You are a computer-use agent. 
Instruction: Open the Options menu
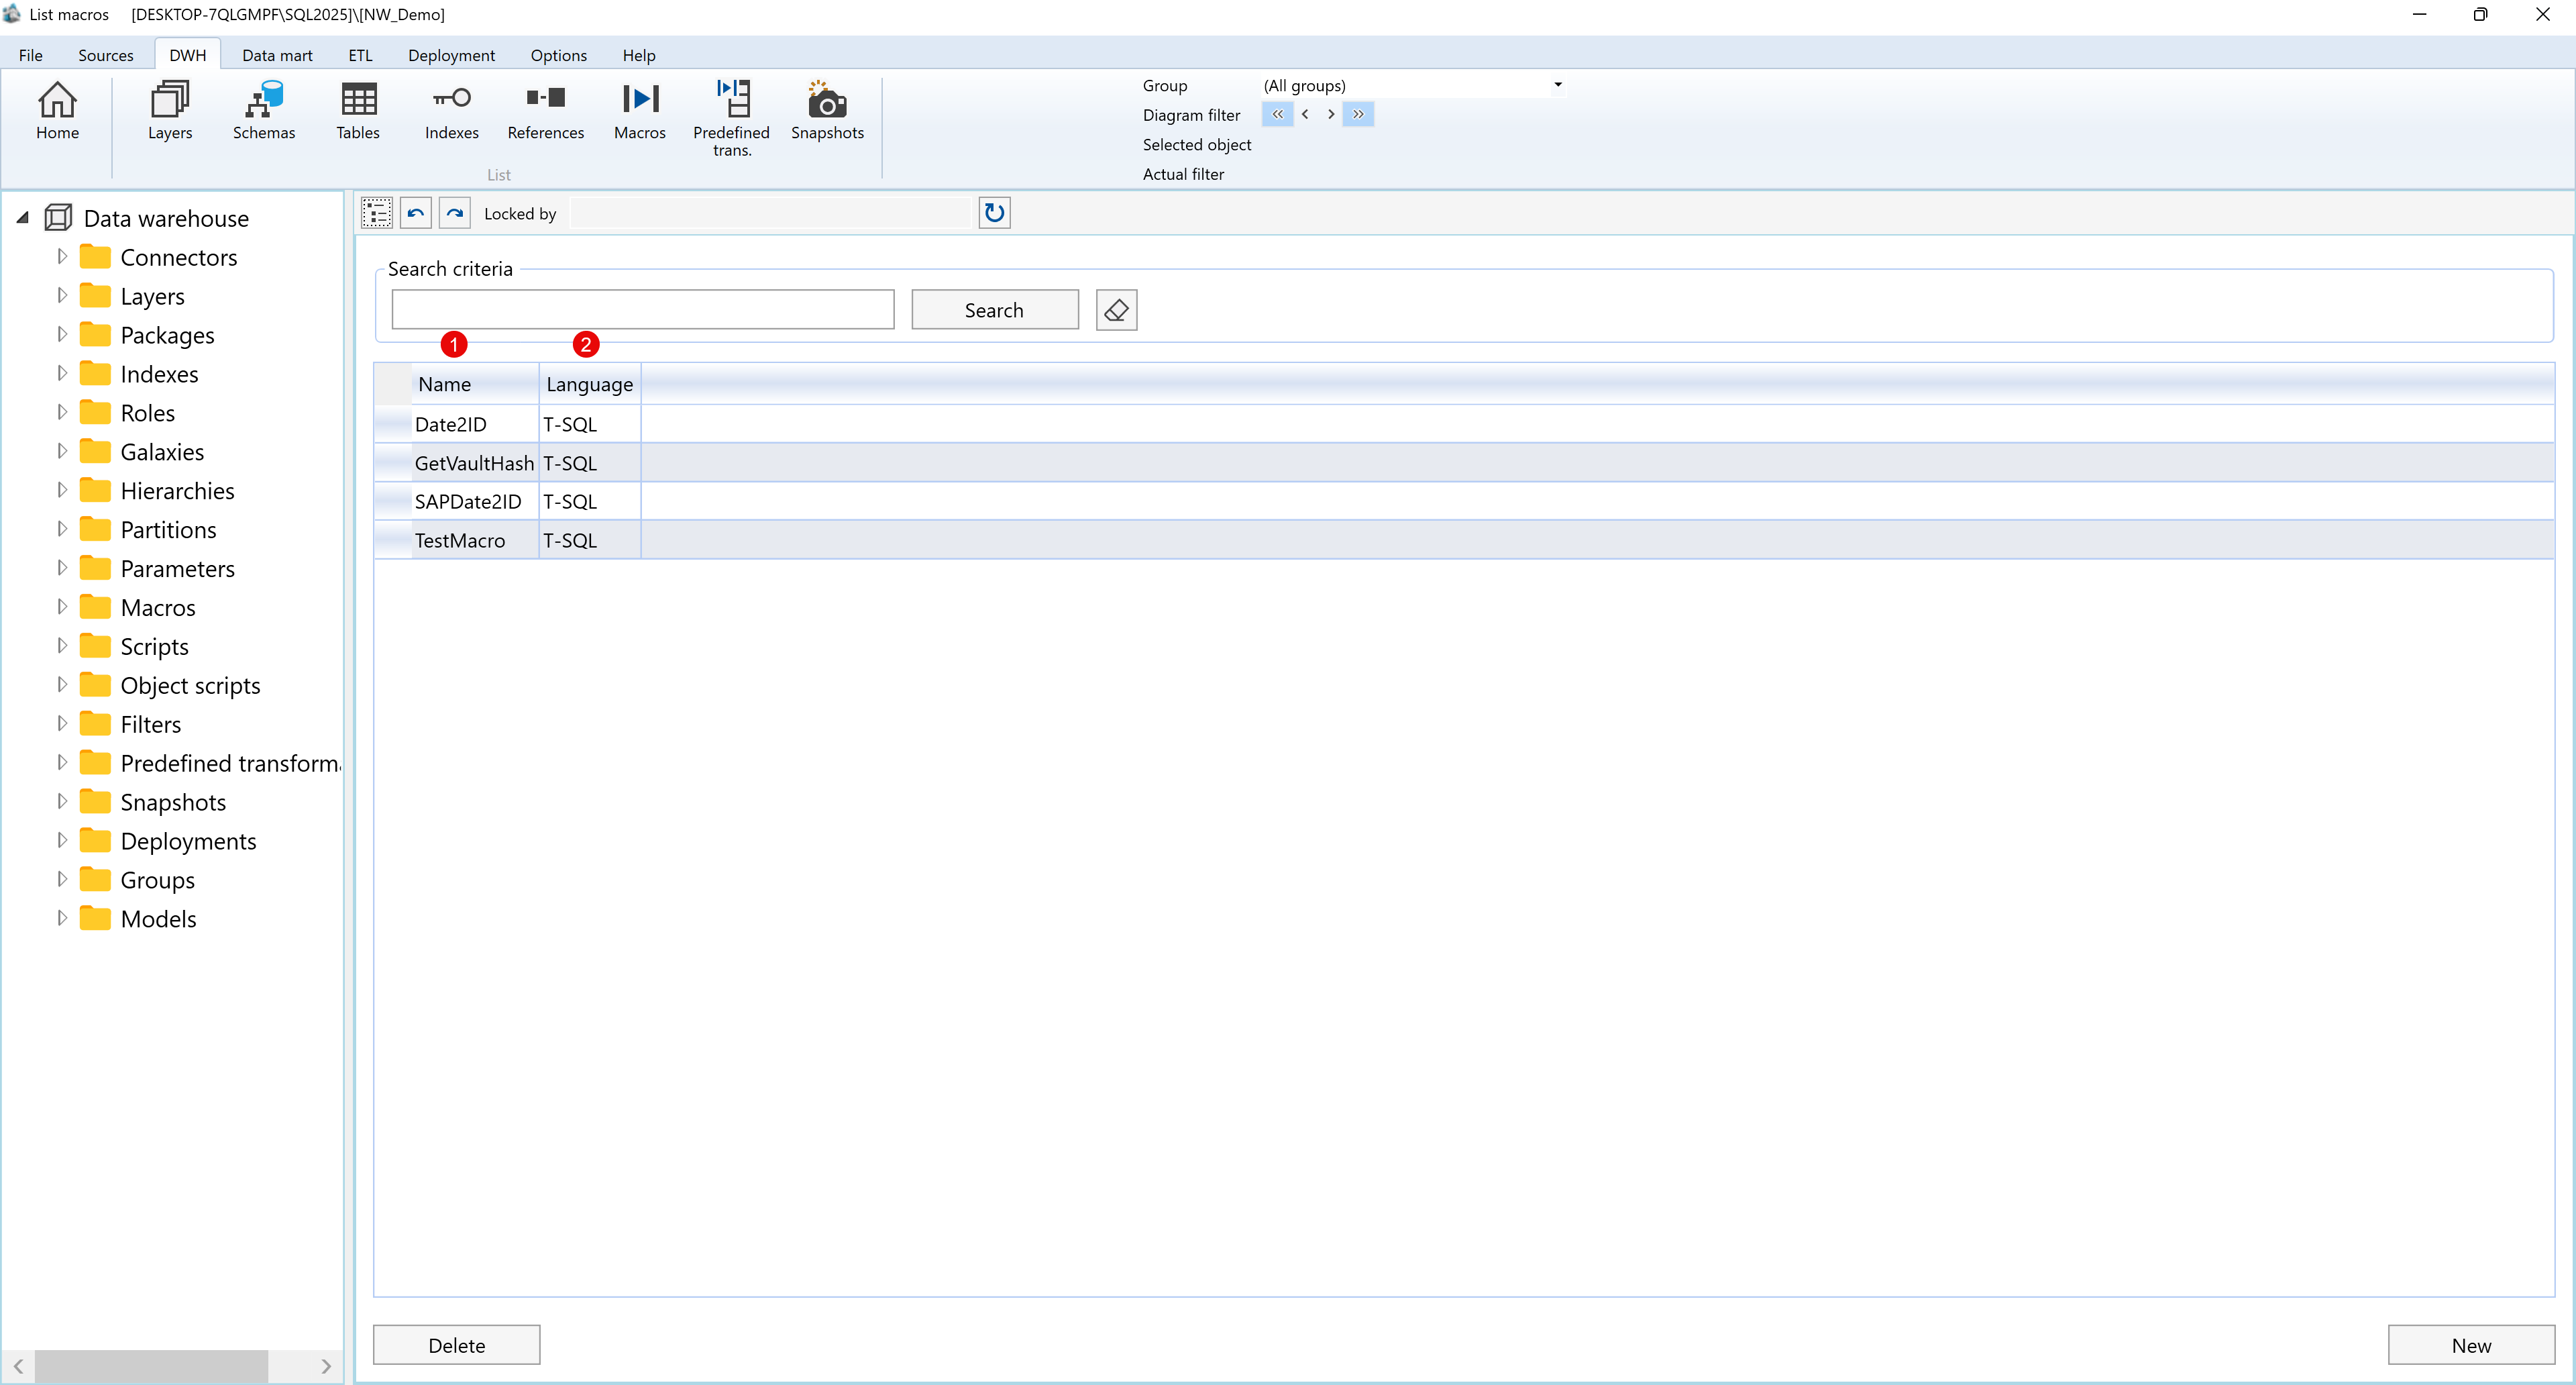(558, 55)
